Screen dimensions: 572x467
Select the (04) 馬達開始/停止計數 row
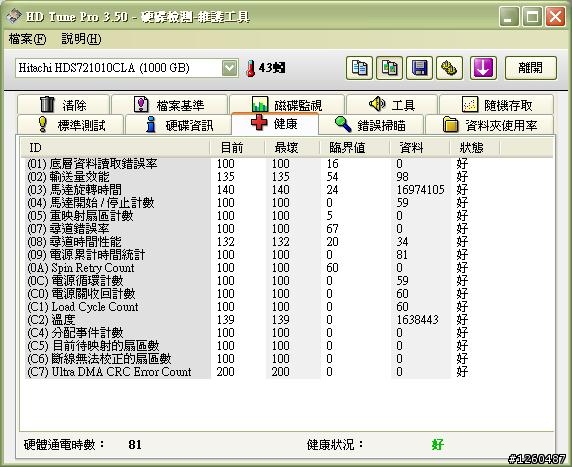pyautogui.click(x=248, y=203)
